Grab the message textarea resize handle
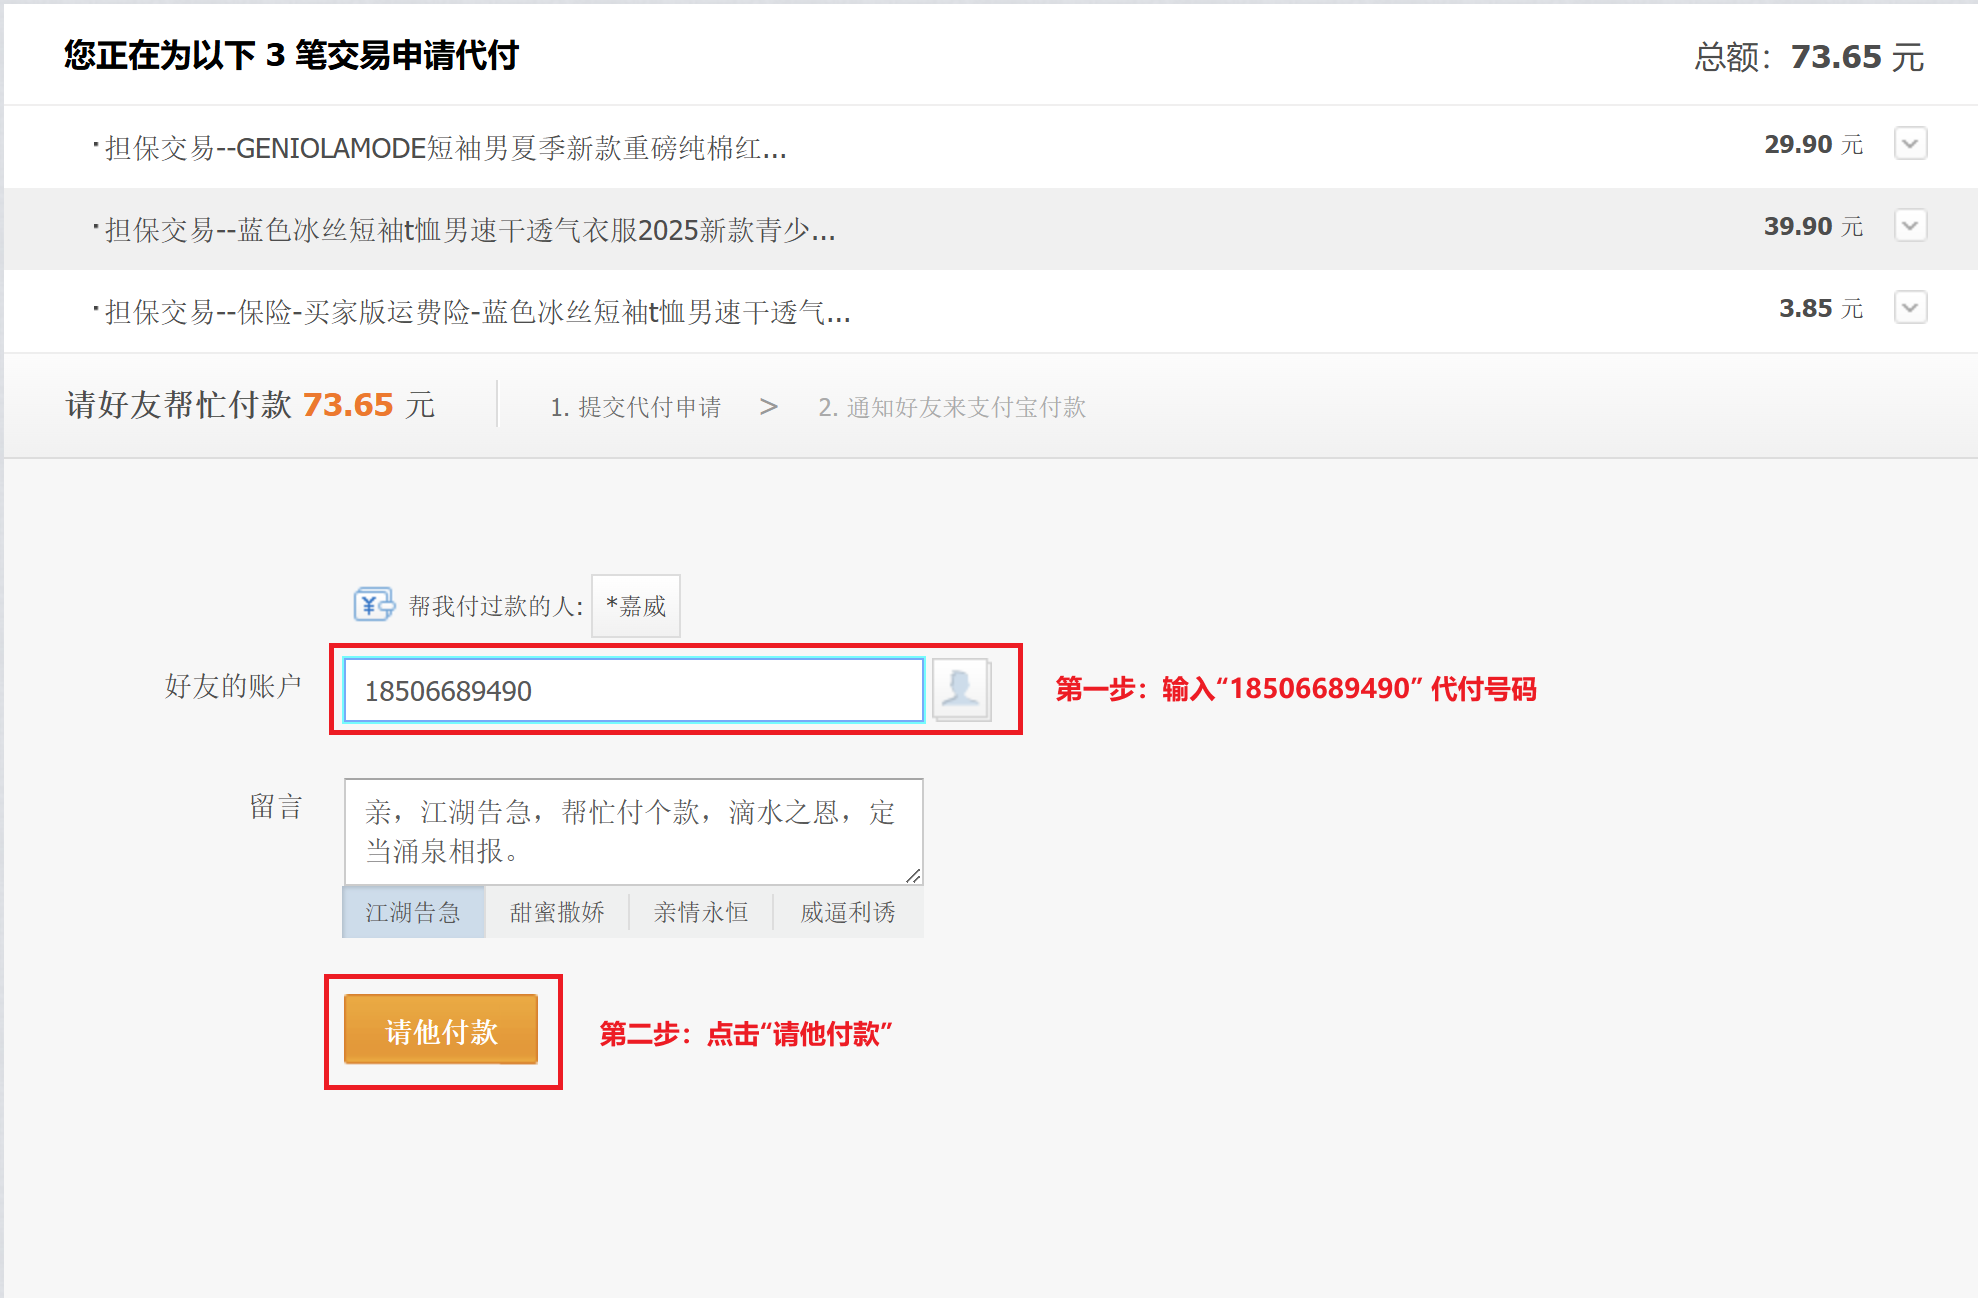 click(x=913, y=876)
